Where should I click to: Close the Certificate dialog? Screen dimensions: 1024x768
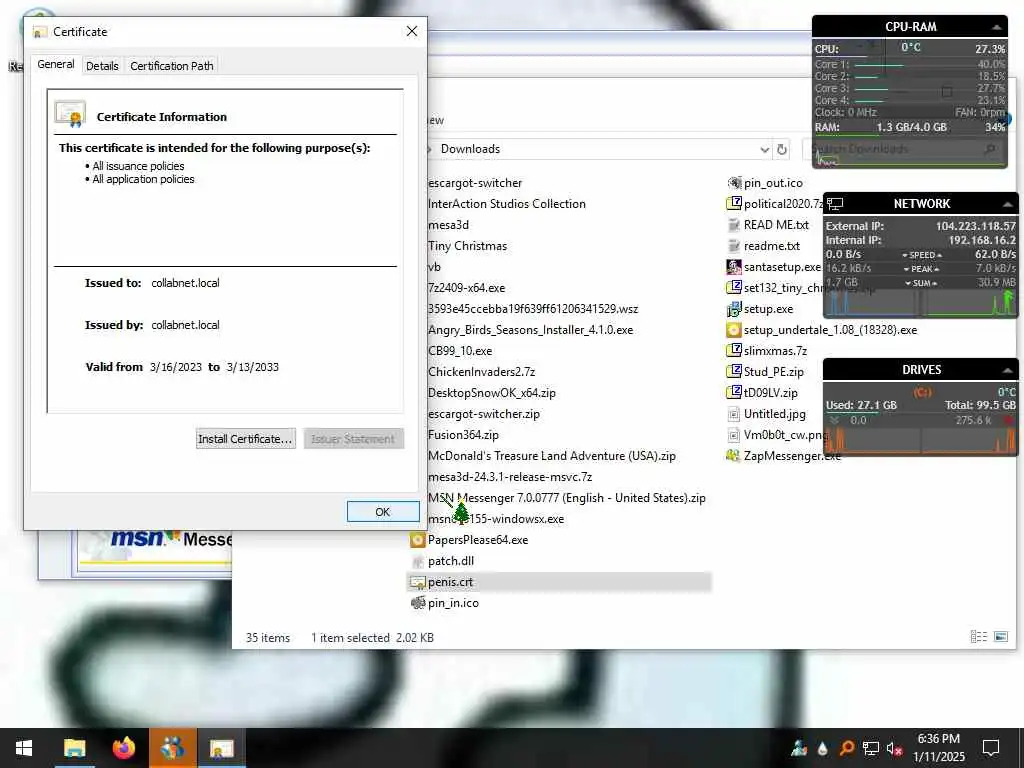411,31
